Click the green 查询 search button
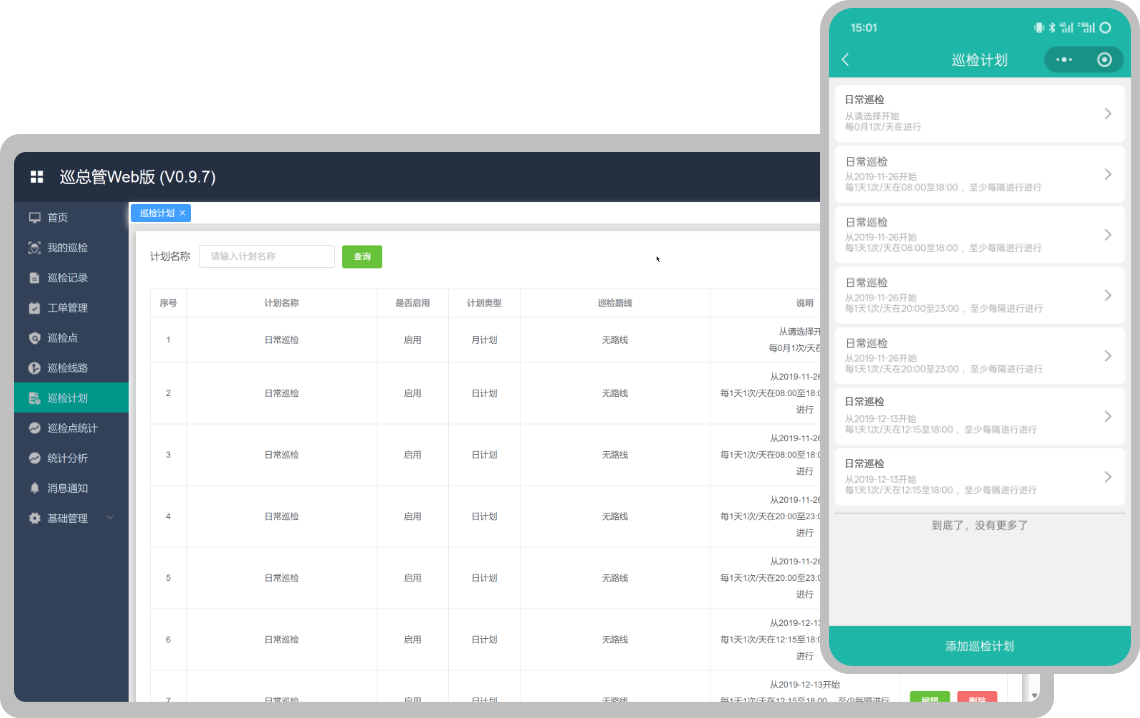The image size is (1140, 718). [x=361, y=257]
